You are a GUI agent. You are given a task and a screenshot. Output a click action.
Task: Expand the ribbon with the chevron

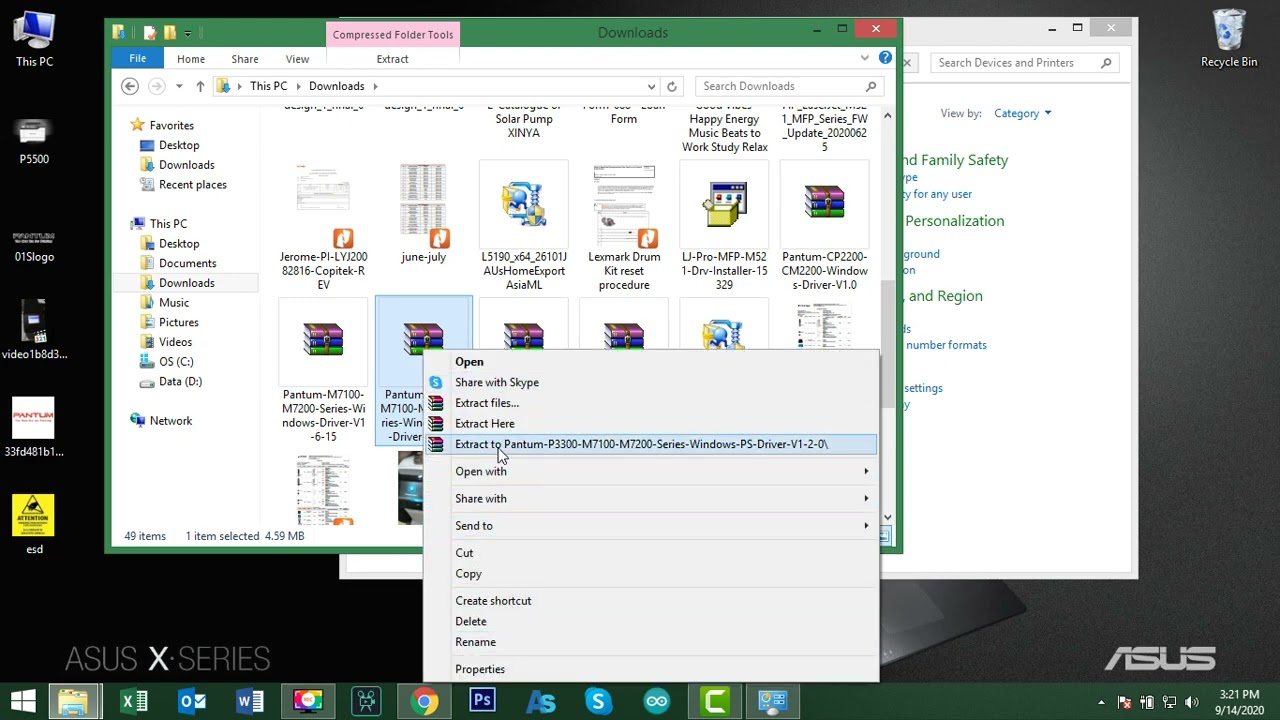[x=865, y=58]
